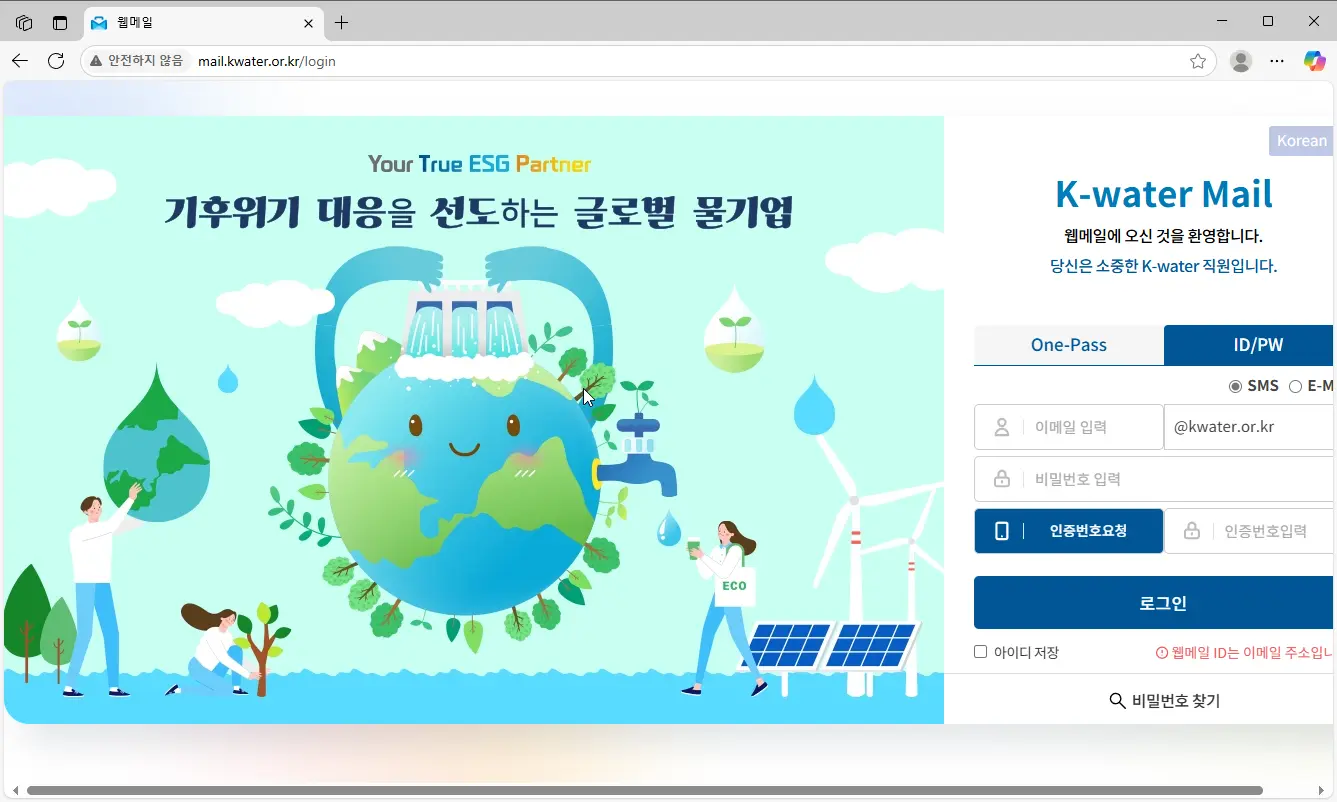This screenshot has width=1337, height=802.
Task: Open the browser settings ellipsis menu
Action: tap(1277, 61)
